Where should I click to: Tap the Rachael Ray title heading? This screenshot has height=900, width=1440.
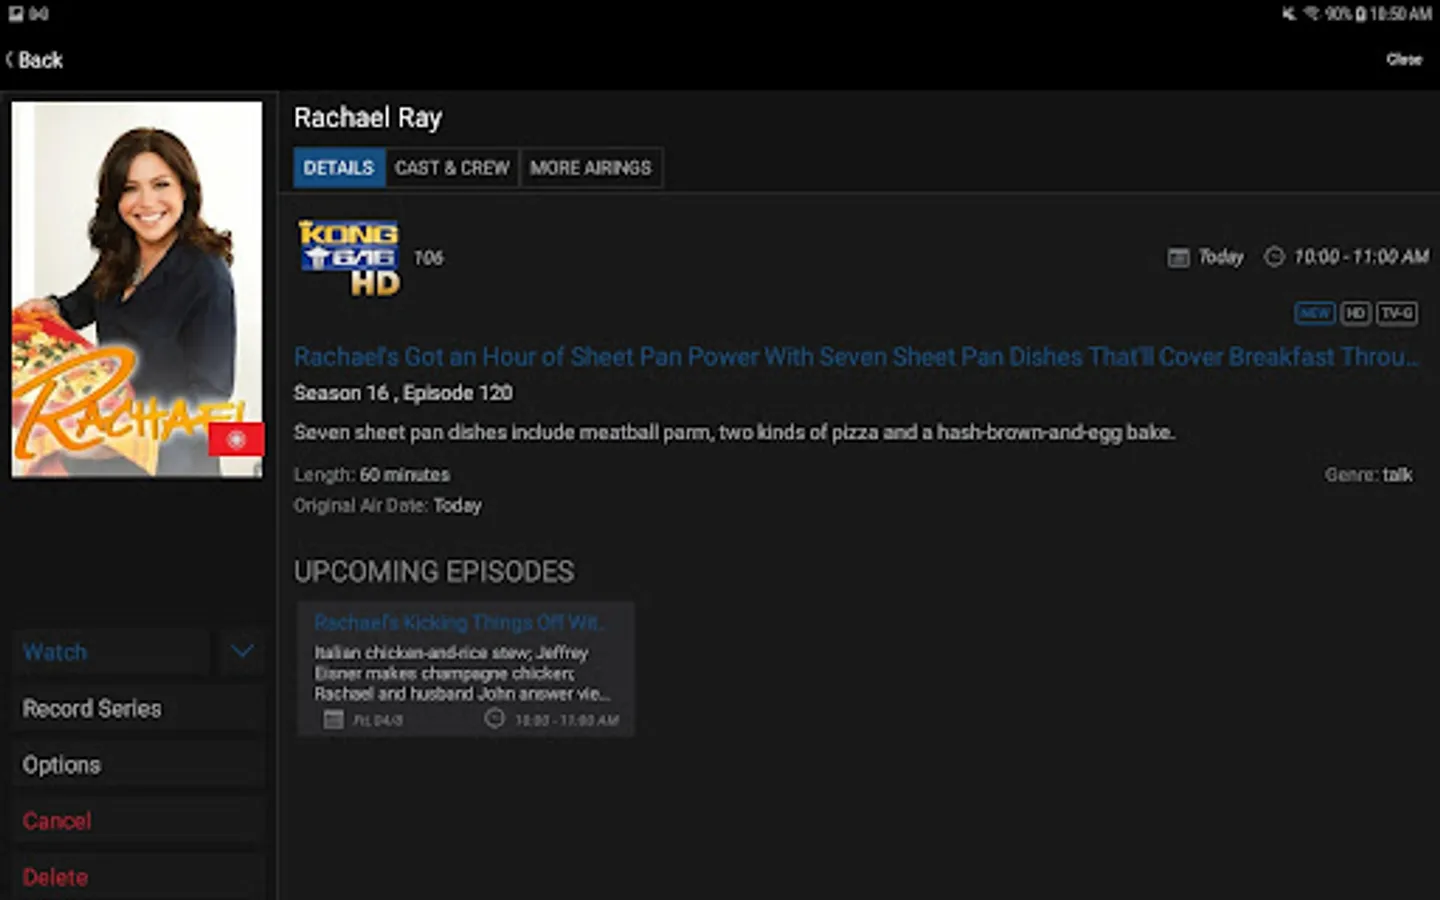[x=368, y=118]
